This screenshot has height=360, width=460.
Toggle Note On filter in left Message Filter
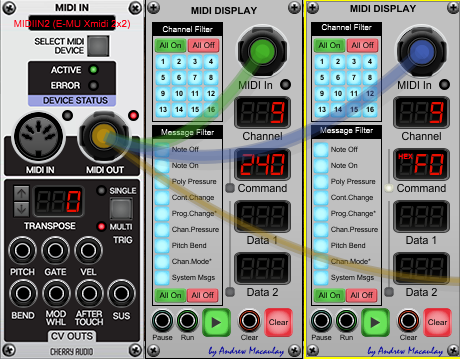[x=162, y=166]
